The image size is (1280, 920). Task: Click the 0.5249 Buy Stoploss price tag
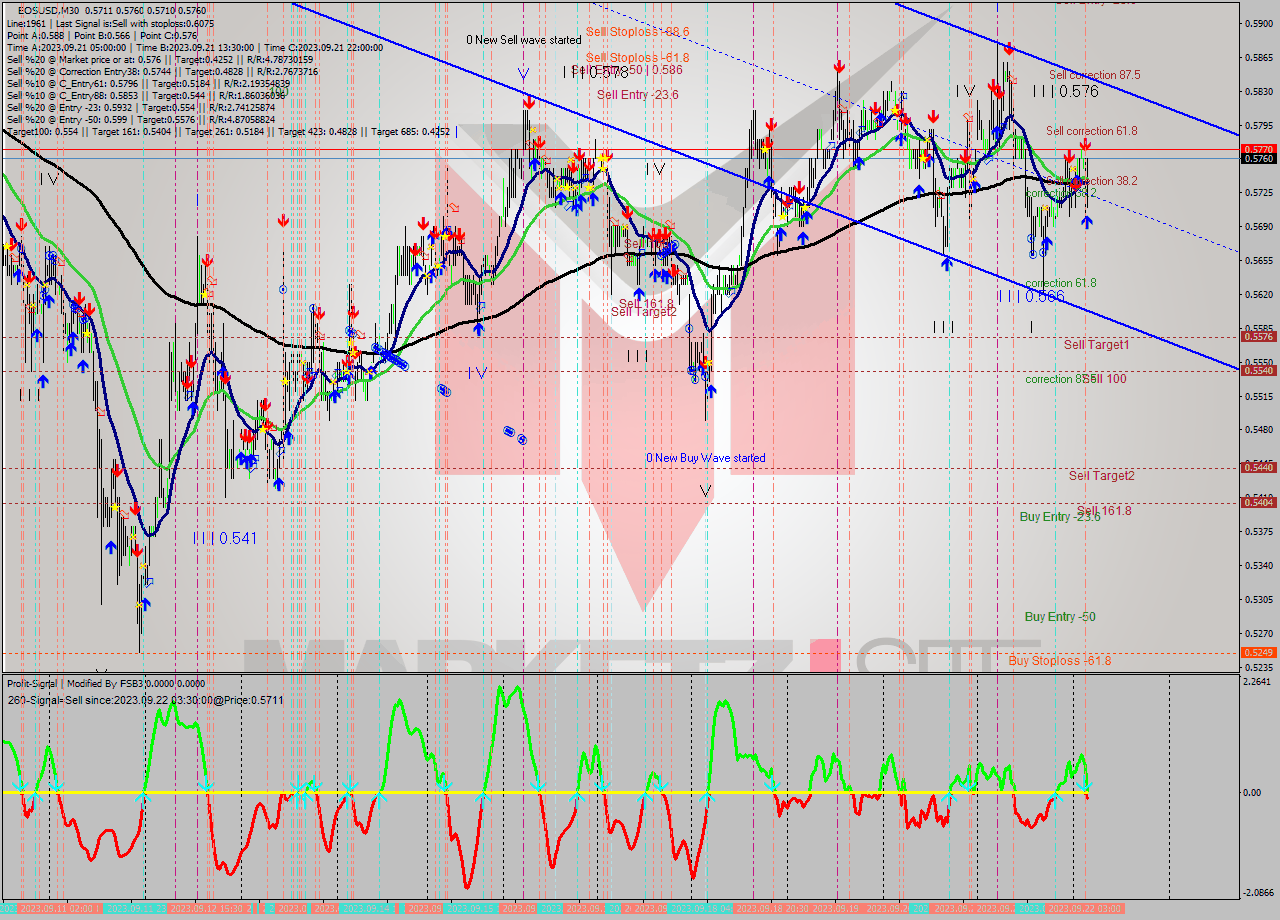[1257, 652]
